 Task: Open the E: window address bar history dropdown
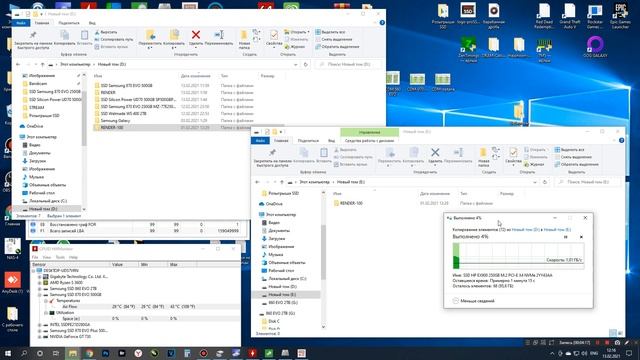coord(535,182)
